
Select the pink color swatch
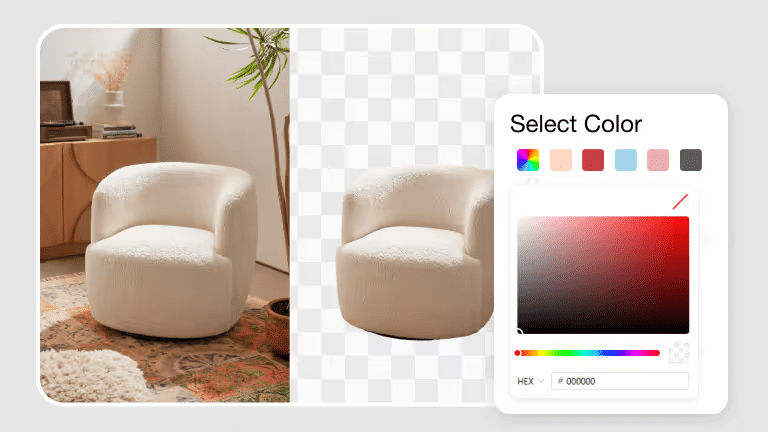click(x=658, y=160)
